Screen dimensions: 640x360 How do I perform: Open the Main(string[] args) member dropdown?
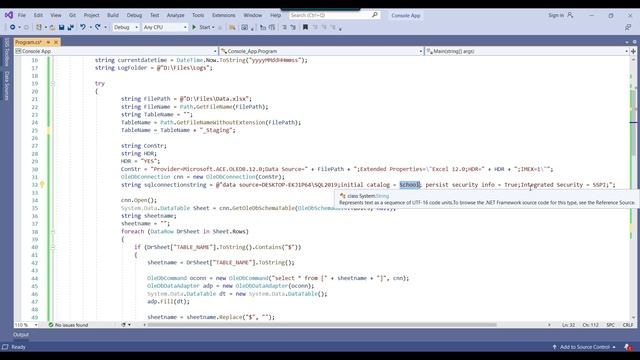(527, 51)
